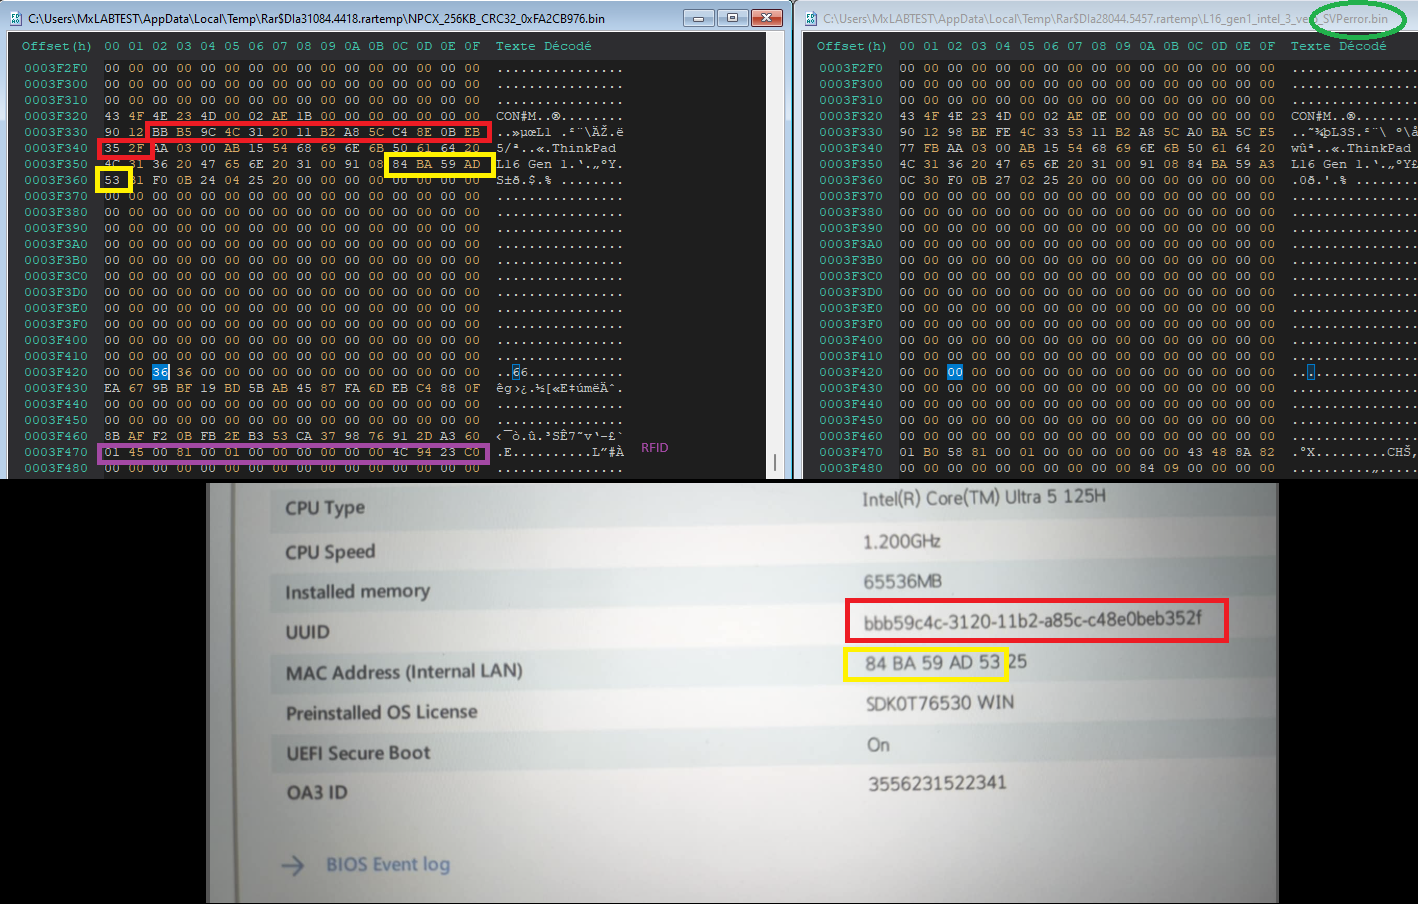
Task: Activate the L16_gen1_intel window title bar
Action: tap(1105, 18)
